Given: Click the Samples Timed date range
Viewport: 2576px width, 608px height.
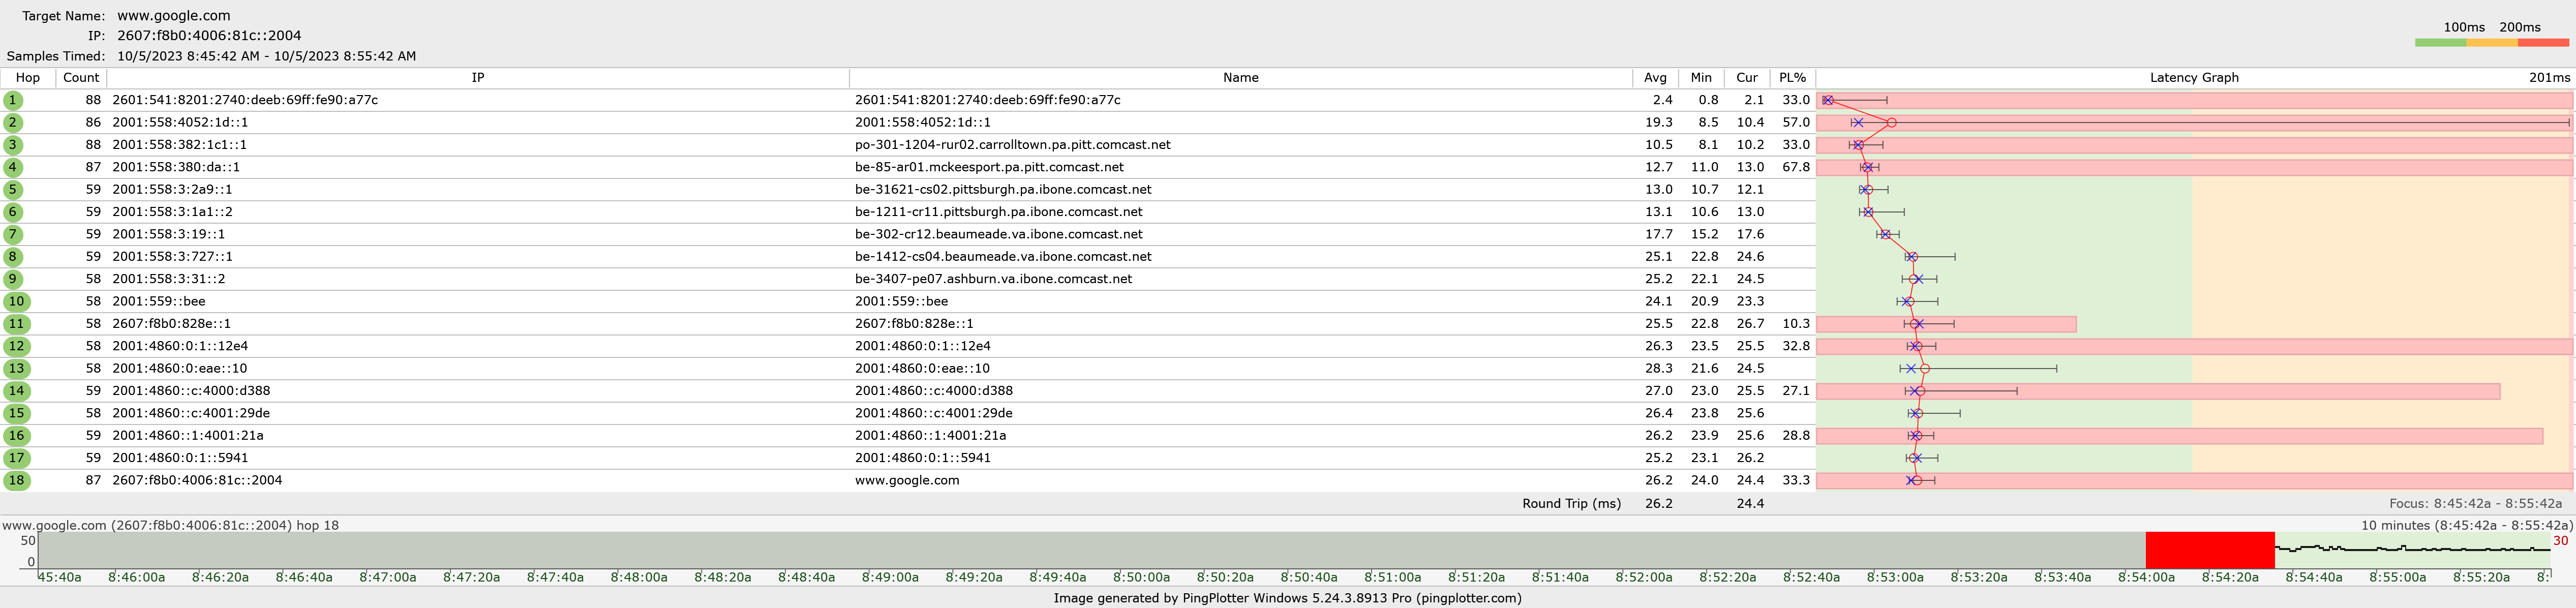Looking at the screenshot, I should [266, 56].
